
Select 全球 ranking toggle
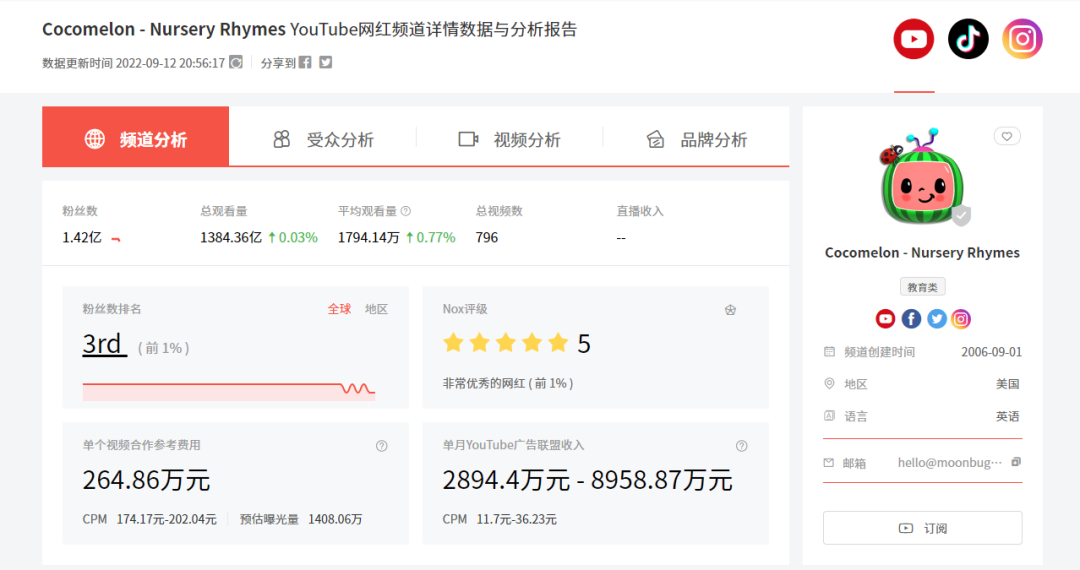339,309
